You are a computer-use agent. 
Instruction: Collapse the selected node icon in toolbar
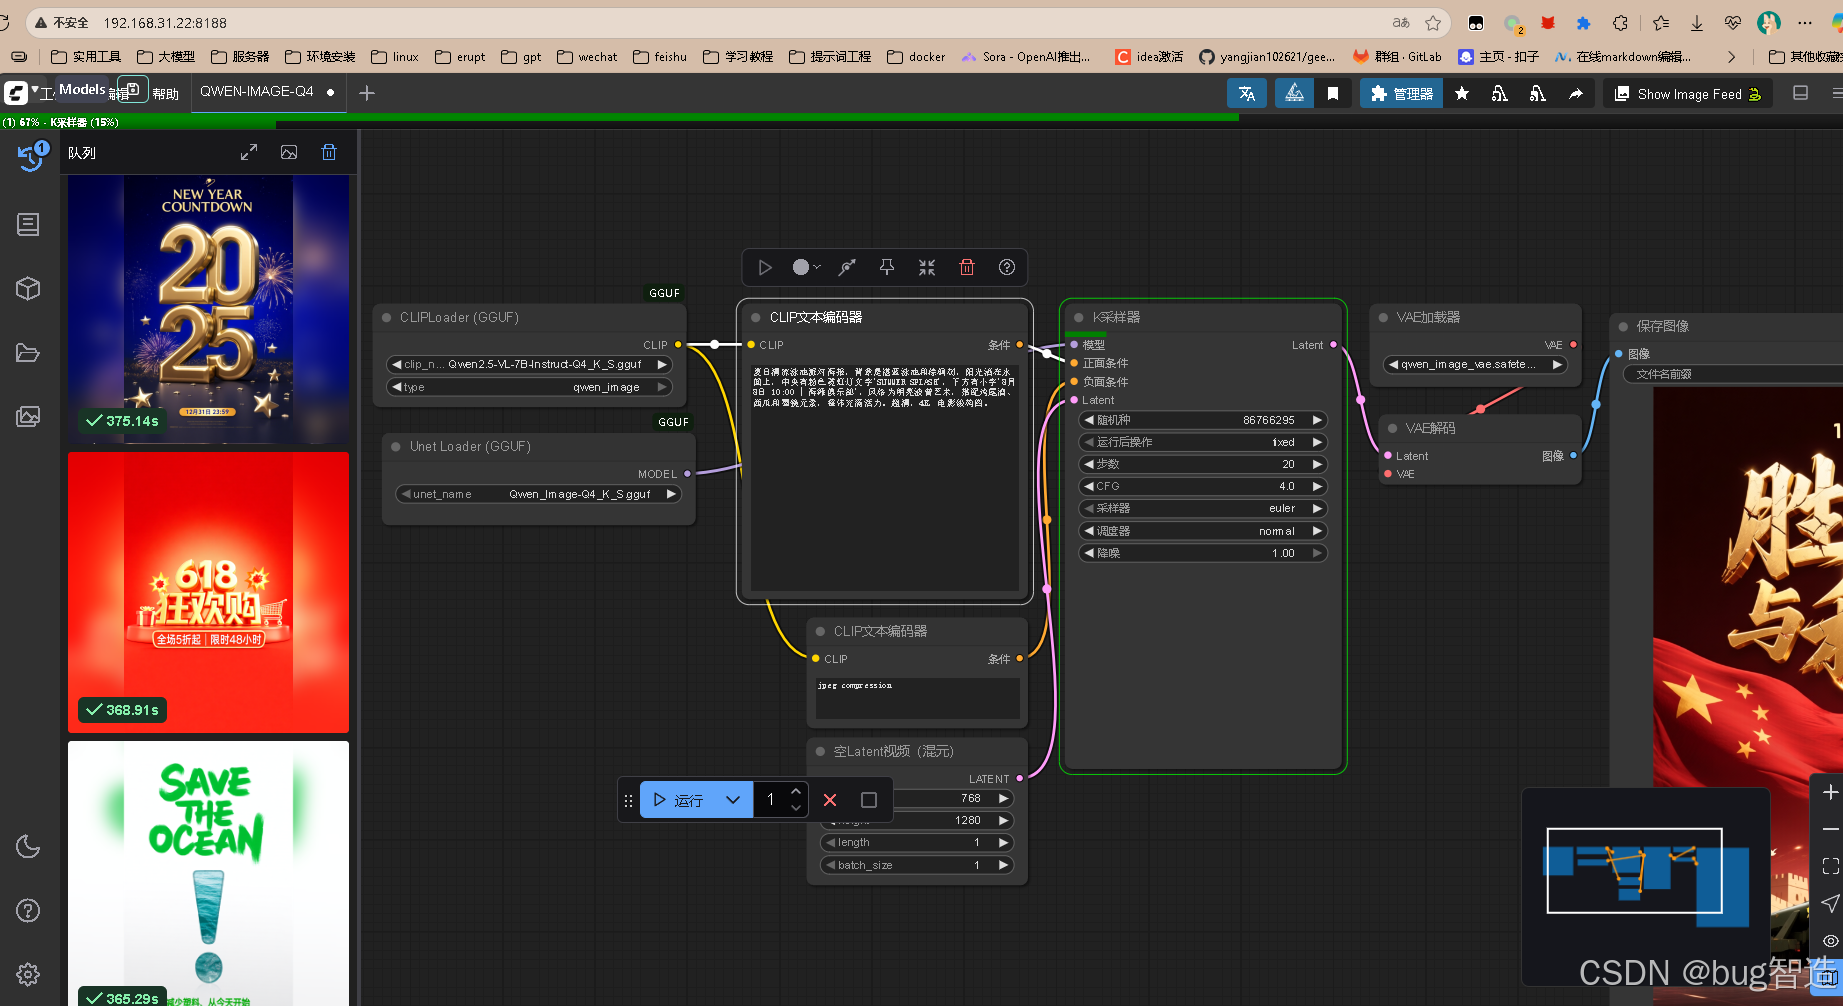pos(927,267)
